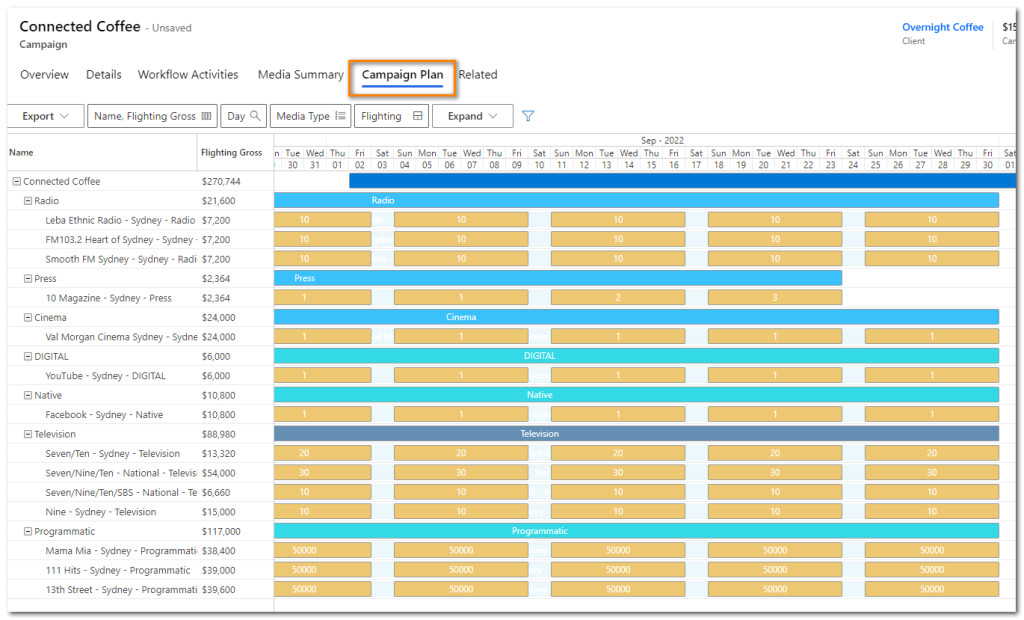Image resolution: width=1024 pixels, height=620 pixels.
Task: Collapse the Press media group
Action: coord(28,279)
